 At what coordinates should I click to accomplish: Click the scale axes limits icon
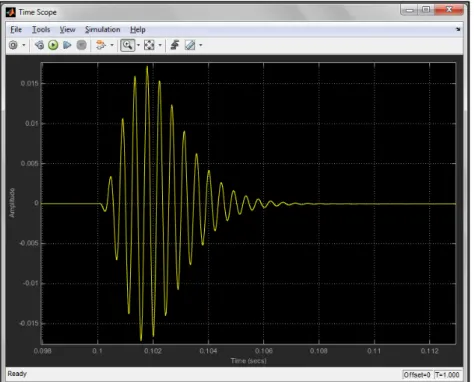pos(149,45)
